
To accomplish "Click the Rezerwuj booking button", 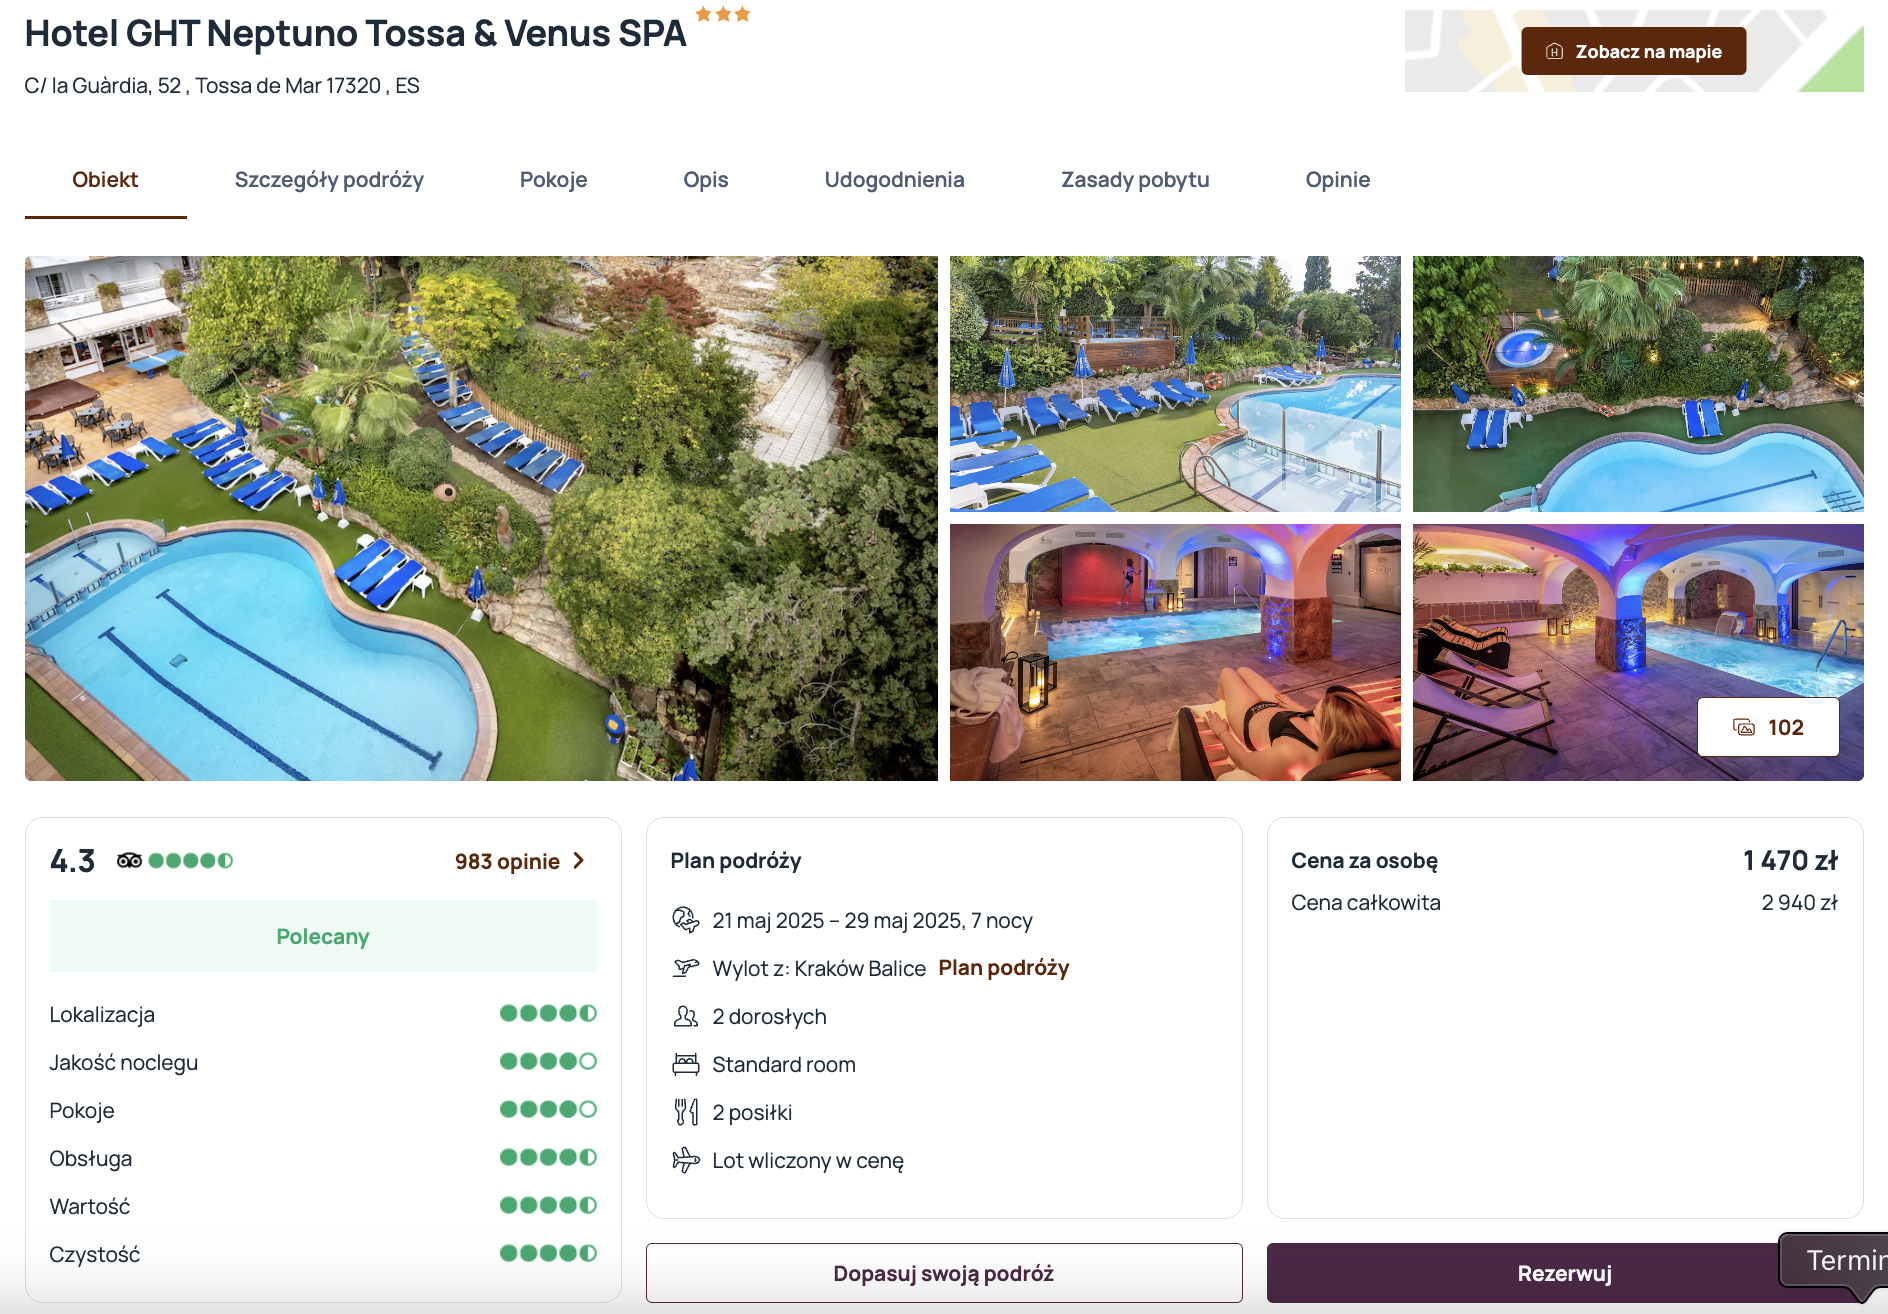I will click(1564, 1273).
